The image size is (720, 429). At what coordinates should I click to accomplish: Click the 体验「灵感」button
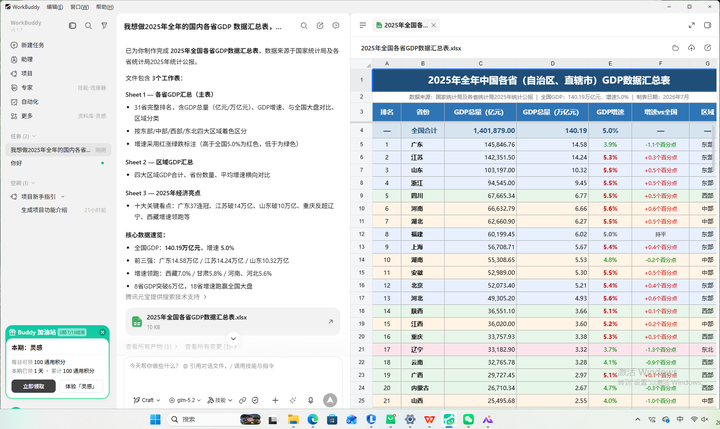81,386
